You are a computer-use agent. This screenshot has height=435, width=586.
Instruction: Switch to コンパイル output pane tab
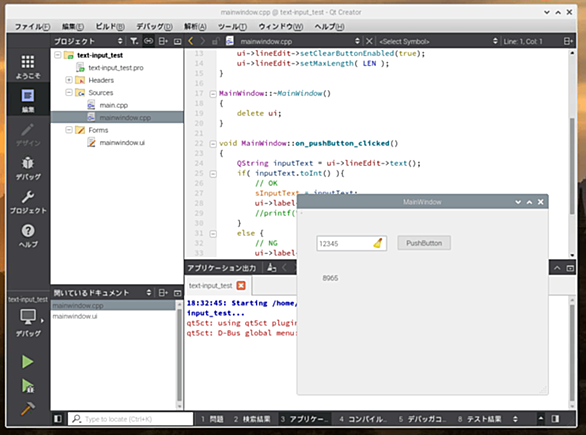[363, 419]
